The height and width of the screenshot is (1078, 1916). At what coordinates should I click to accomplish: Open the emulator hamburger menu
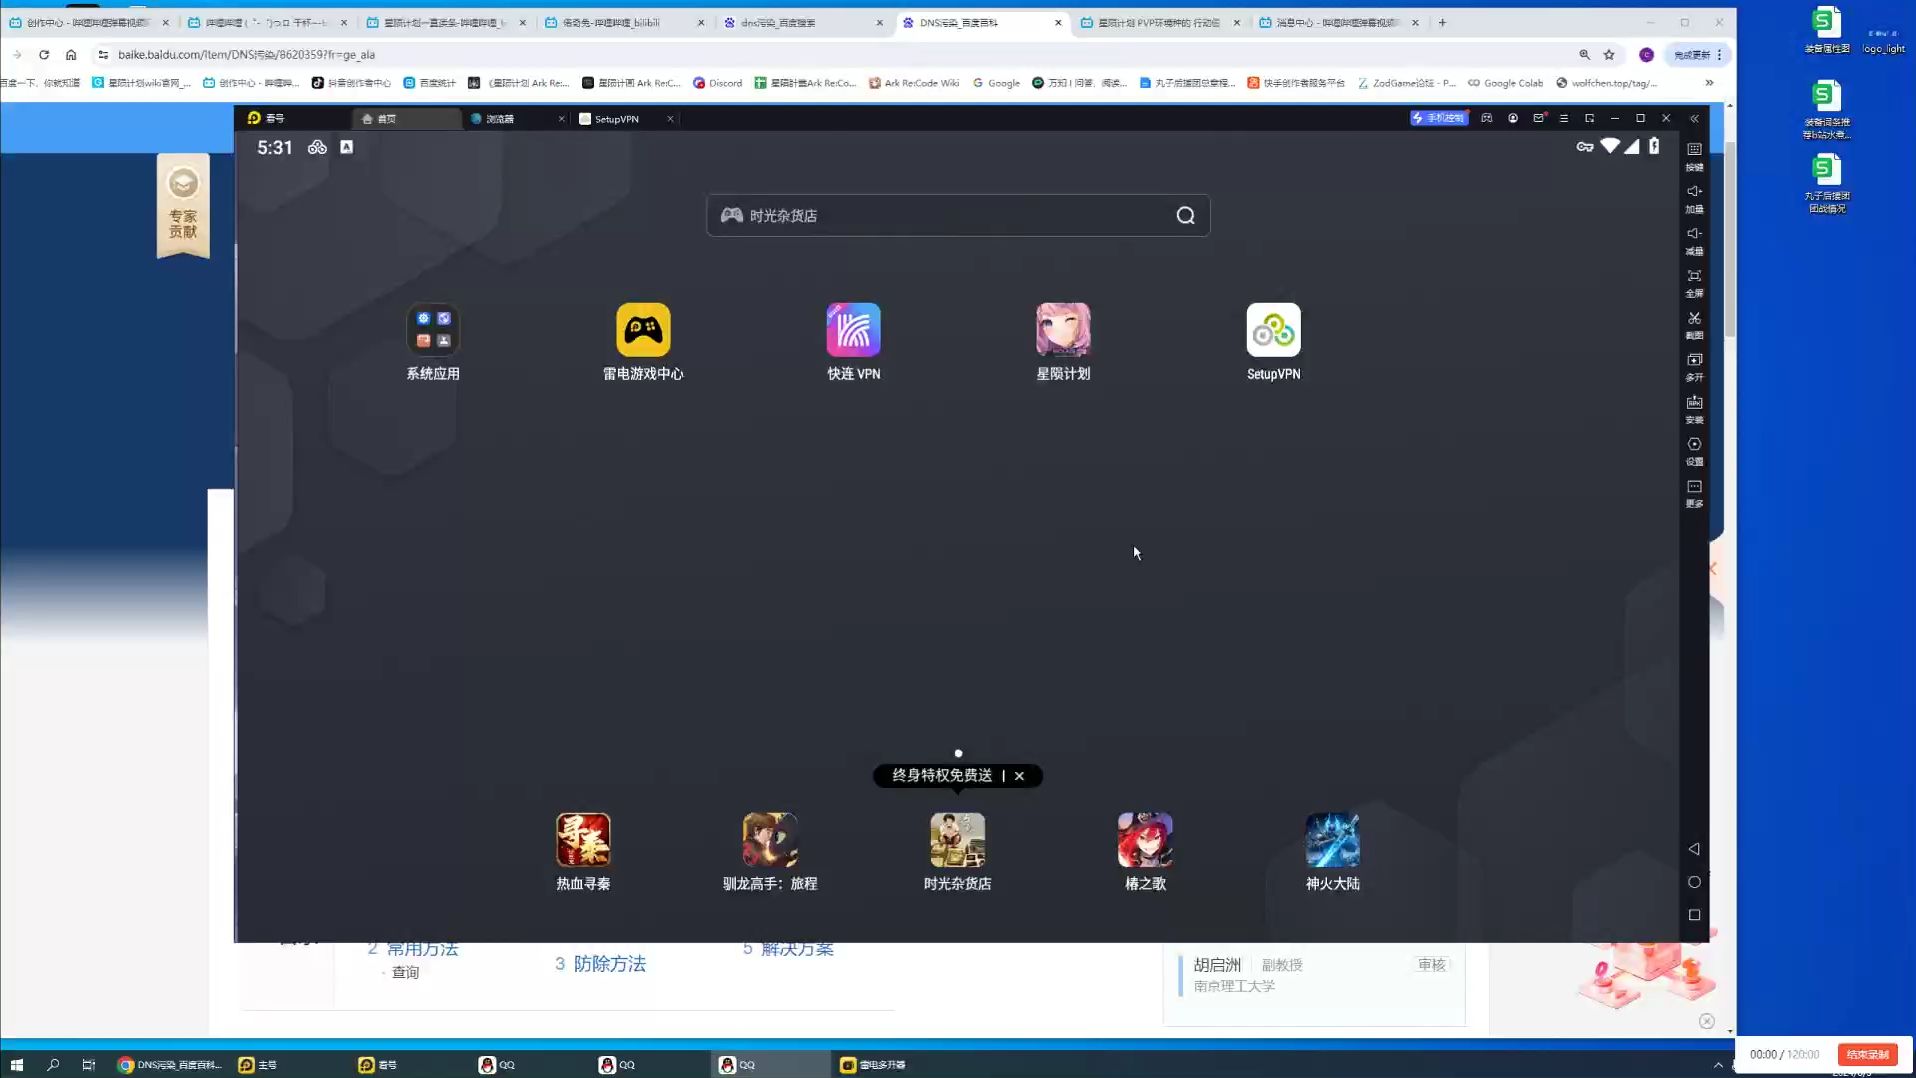pos(1564,118)
